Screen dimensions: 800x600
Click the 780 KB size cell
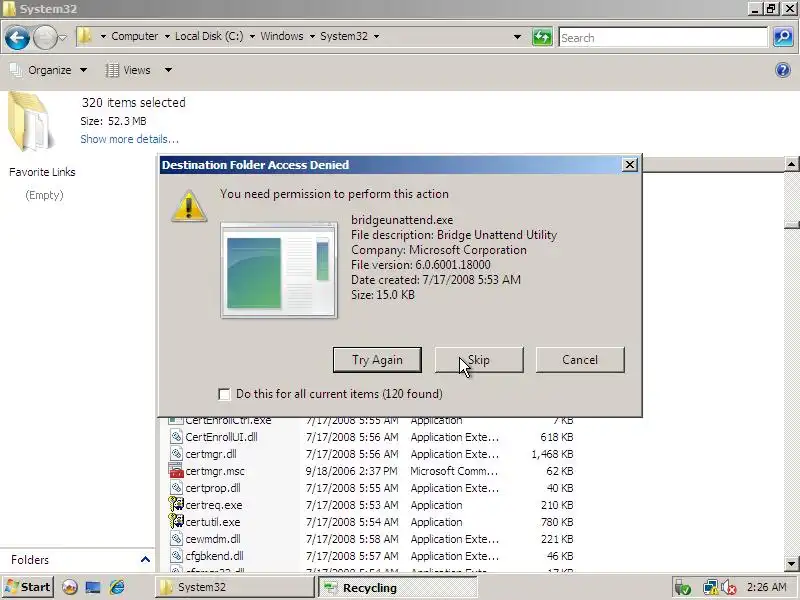(x=557, y=522)
